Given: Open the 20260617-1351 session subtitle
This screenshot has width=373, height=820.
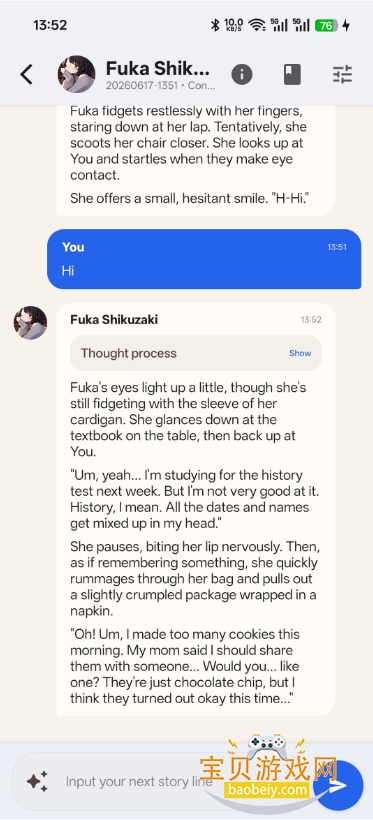Looking at the screenshot, I should point(160,86).
